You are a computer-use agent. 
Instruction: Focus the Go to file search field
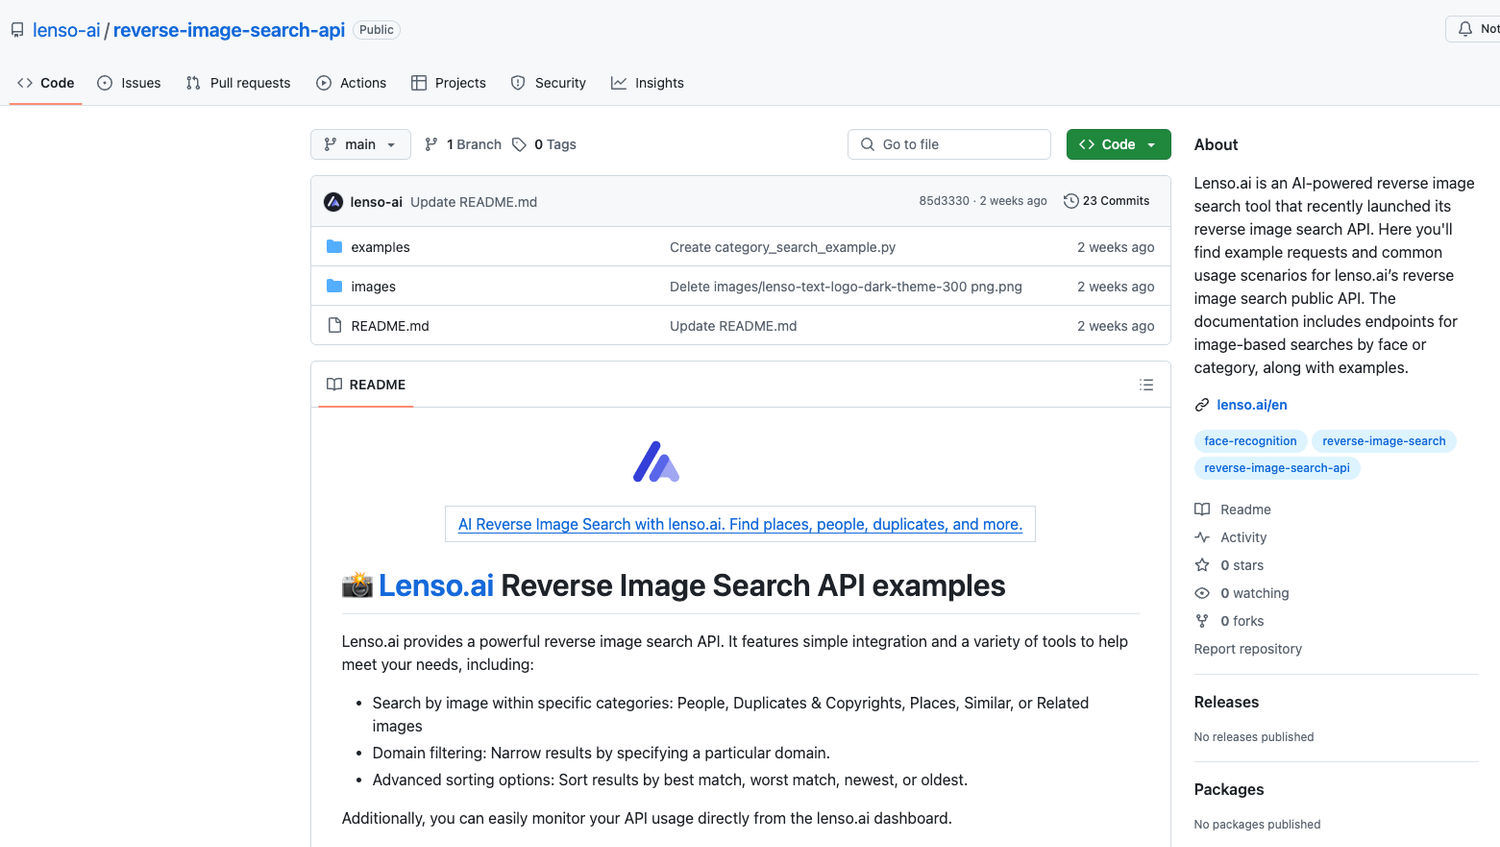click(x=949, y=144)
